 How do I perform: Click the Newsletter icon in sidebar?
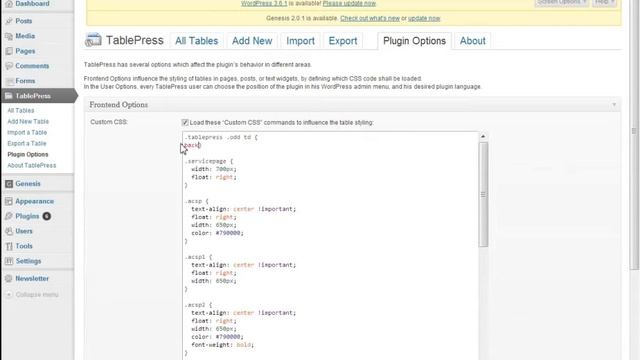[x=9, y=279]
